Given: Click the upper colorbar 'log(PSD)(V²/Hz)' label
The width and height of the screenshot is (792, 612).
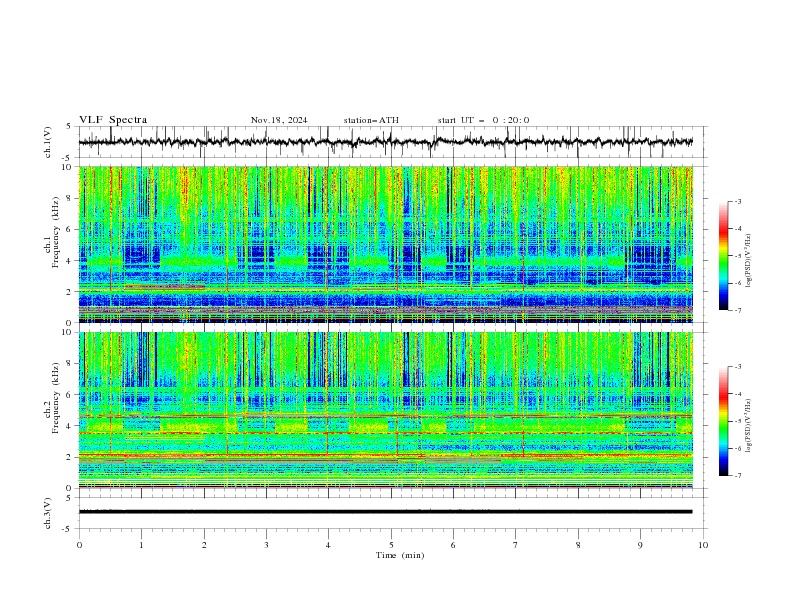Looking at the screenshot, I should pos(748,261).
